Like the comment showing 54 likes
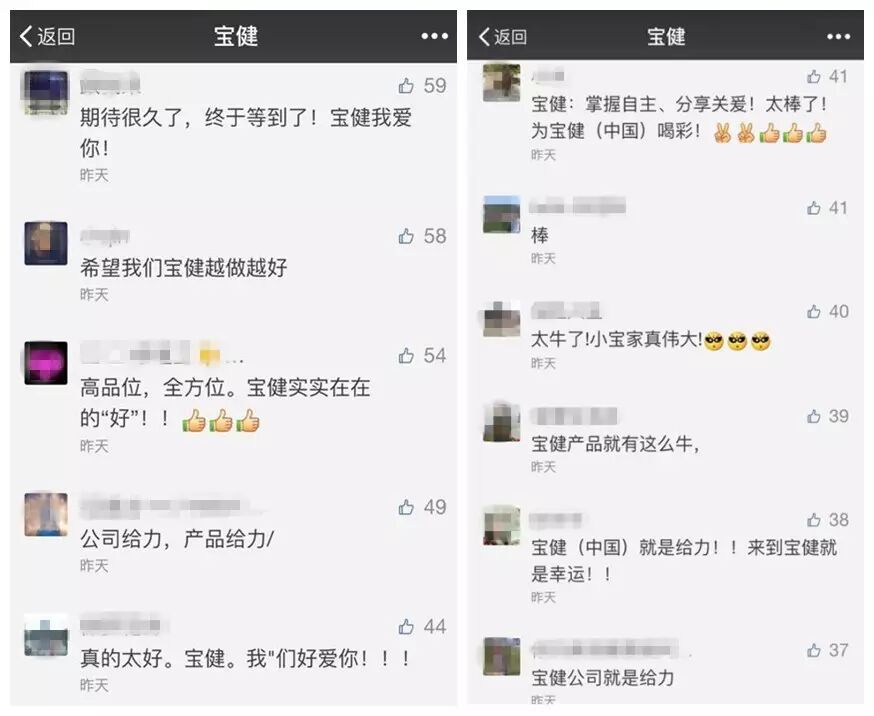874x716 pixels. 406,355
